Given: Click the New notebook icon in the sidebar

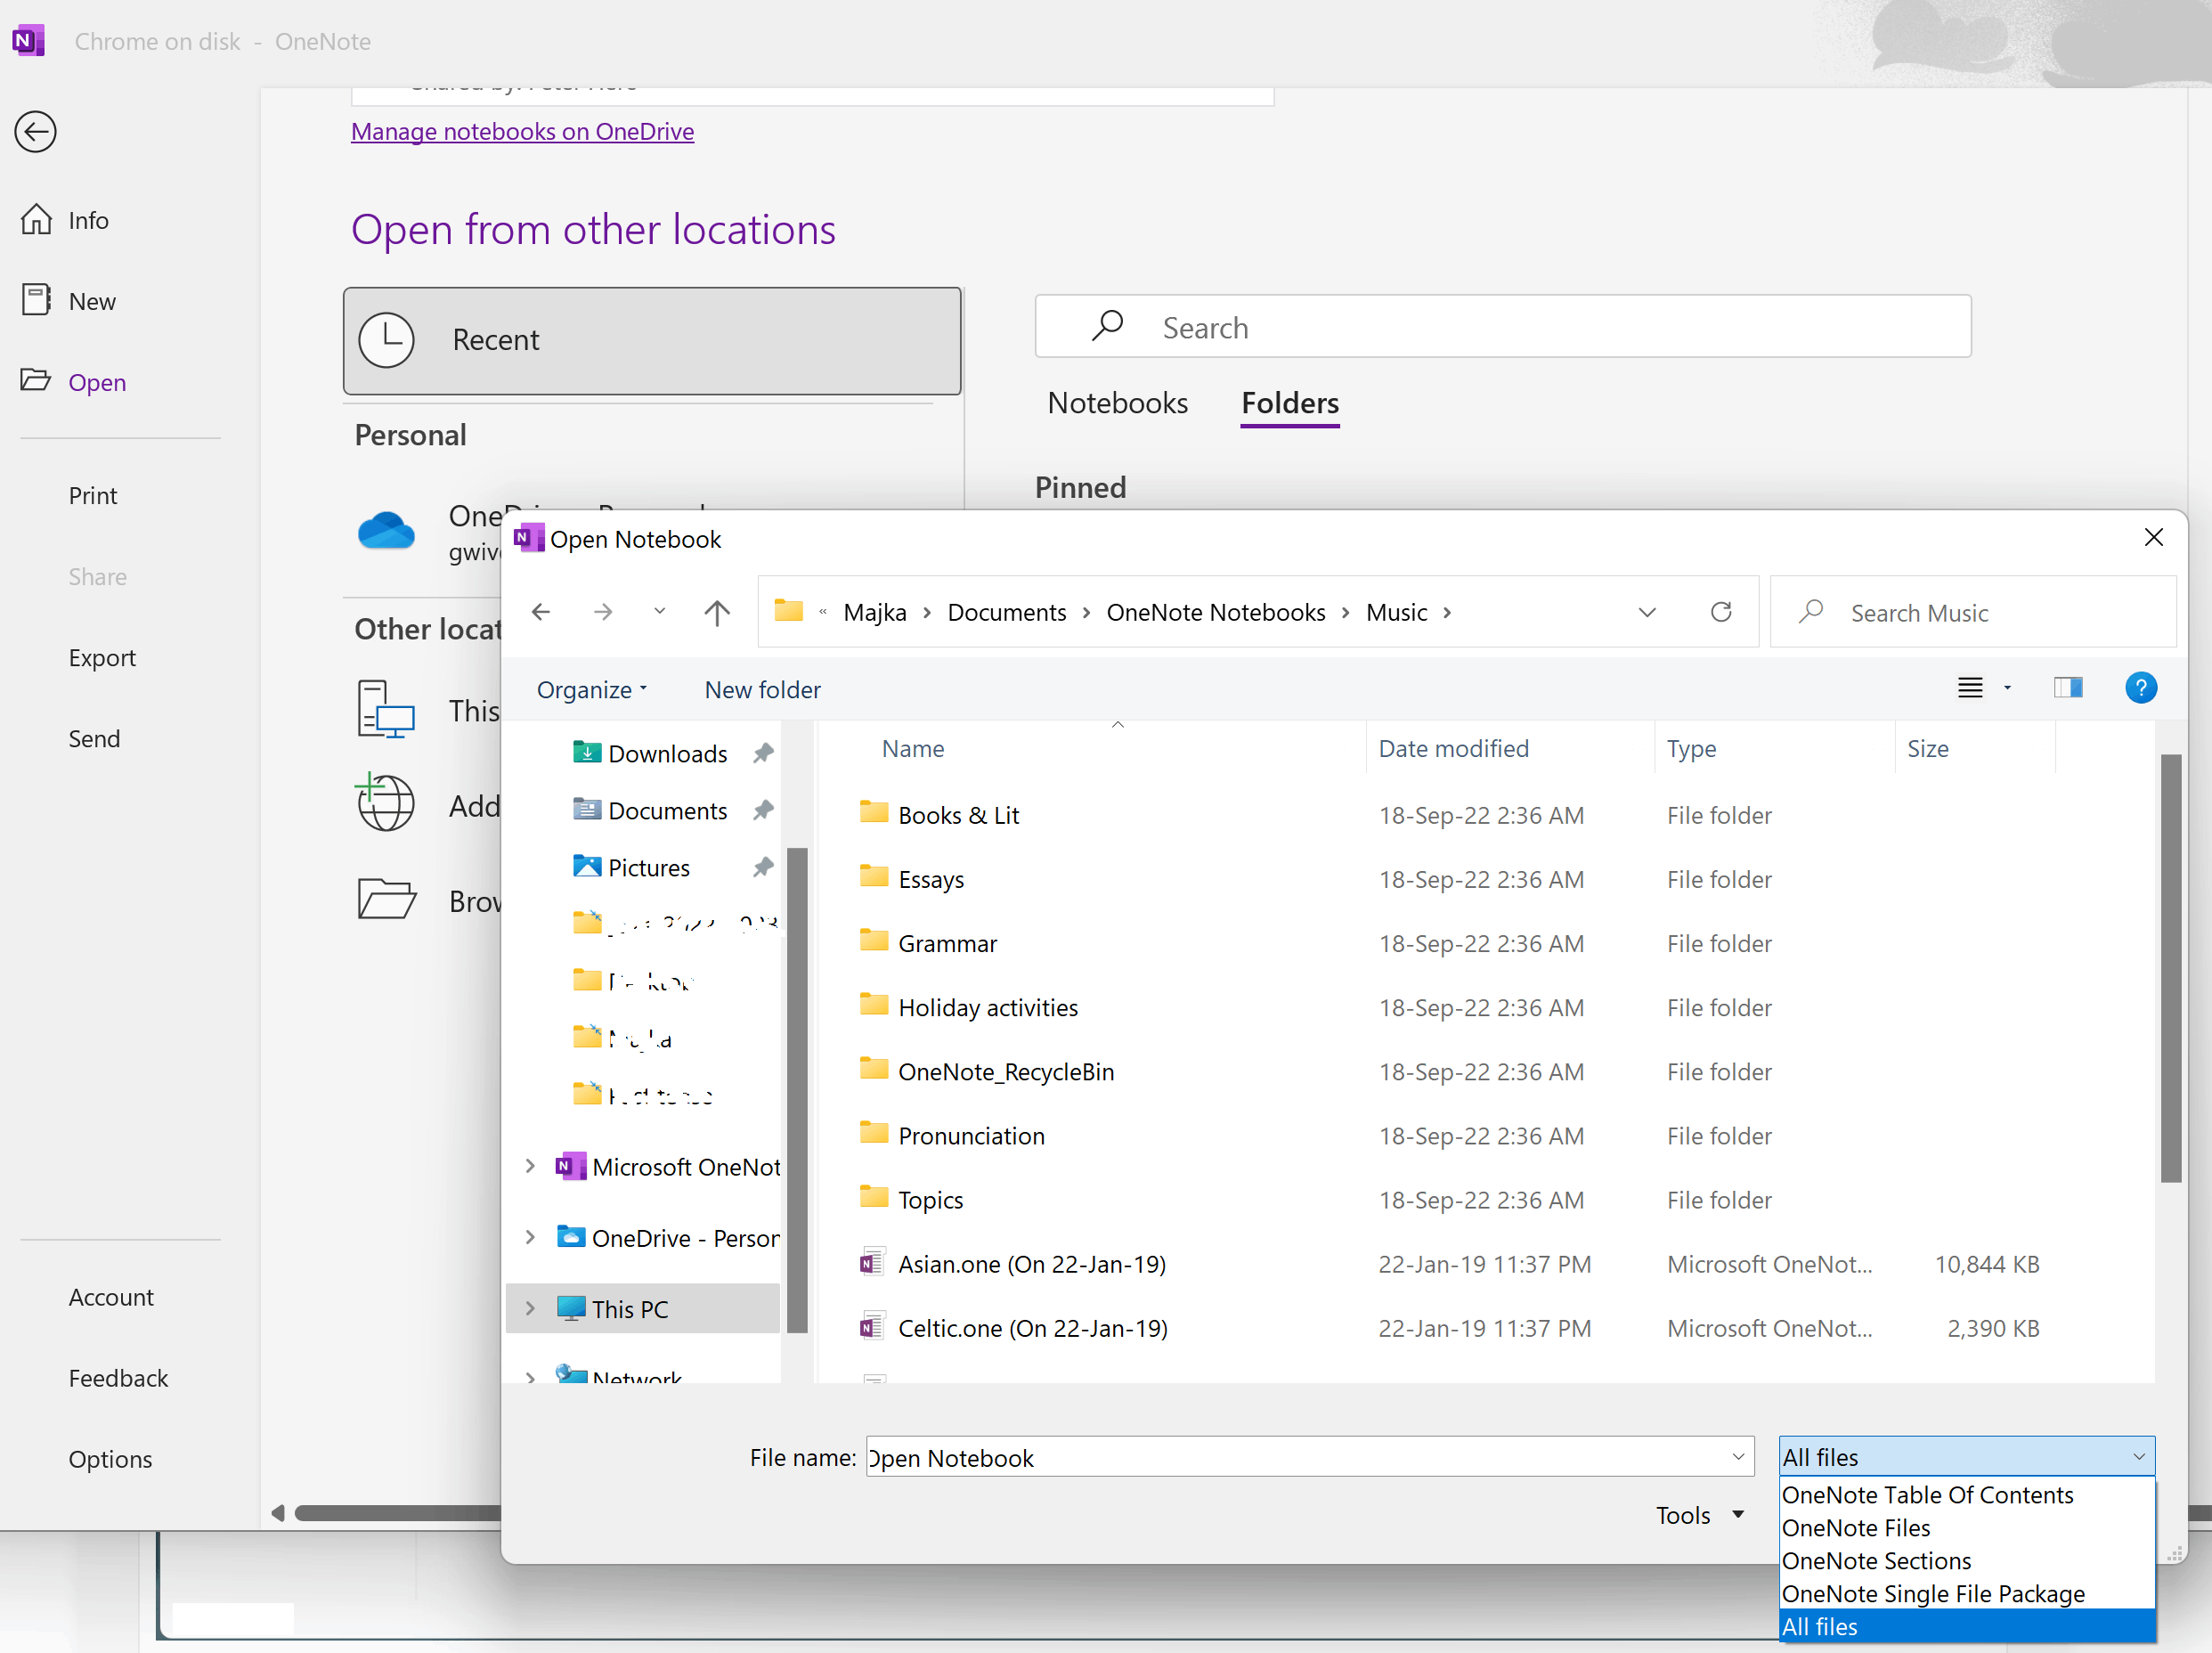Looking at the screenshot, I should pos(37,299).
